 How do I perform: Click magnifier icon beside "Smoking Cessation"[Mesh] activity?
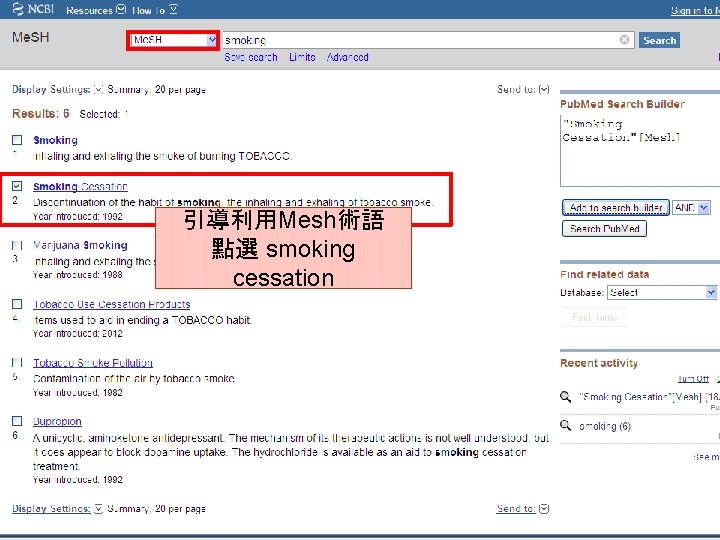click(x=565, y=397)
